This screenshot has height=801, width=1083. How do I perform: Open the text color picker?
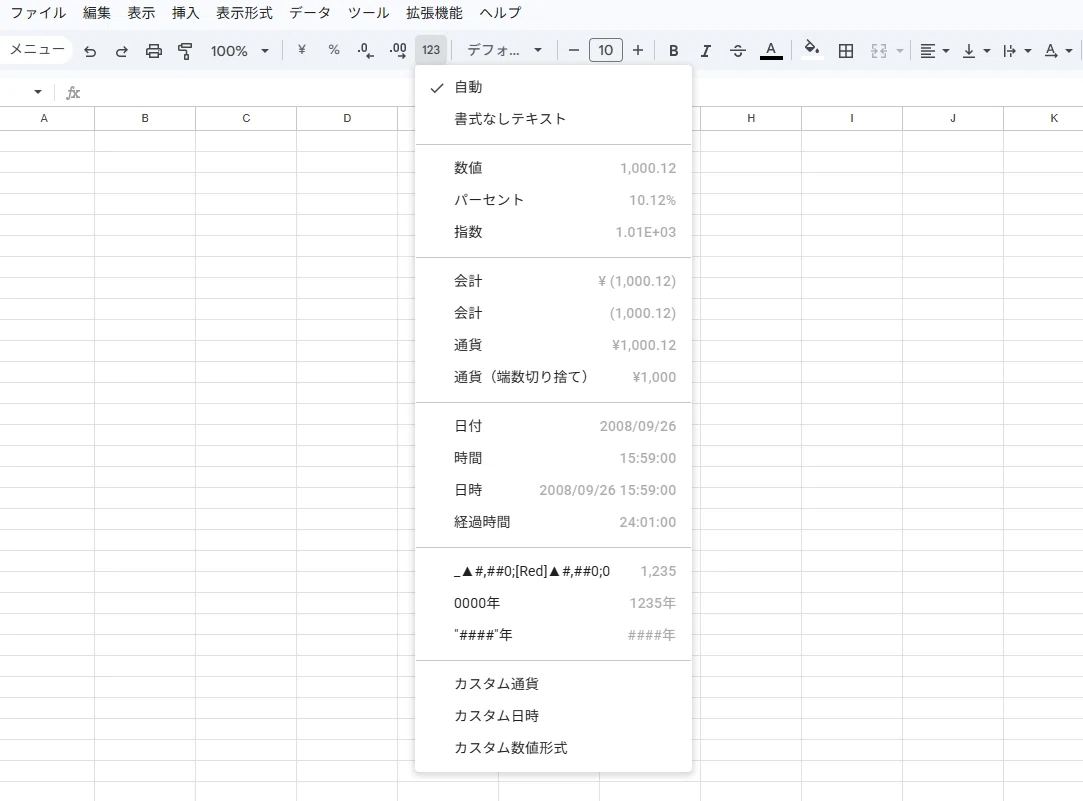[771, 50]
